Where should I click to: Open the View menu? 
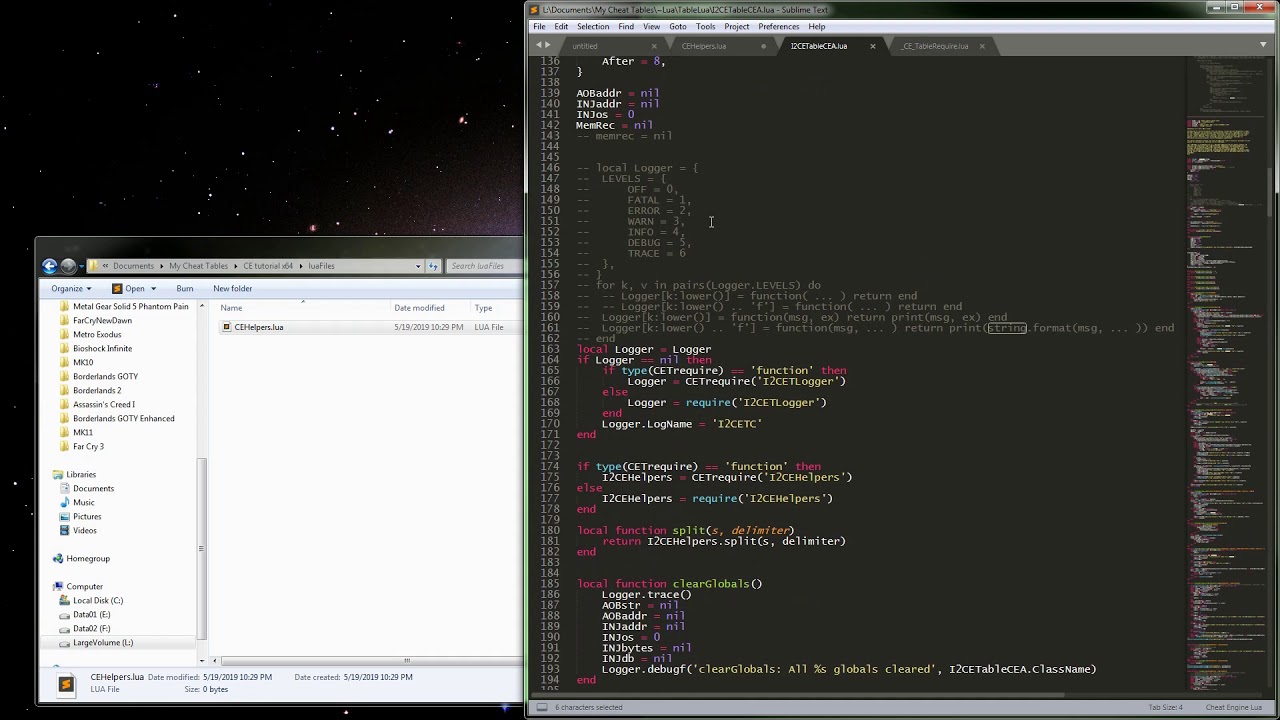(x=651, y=27)
